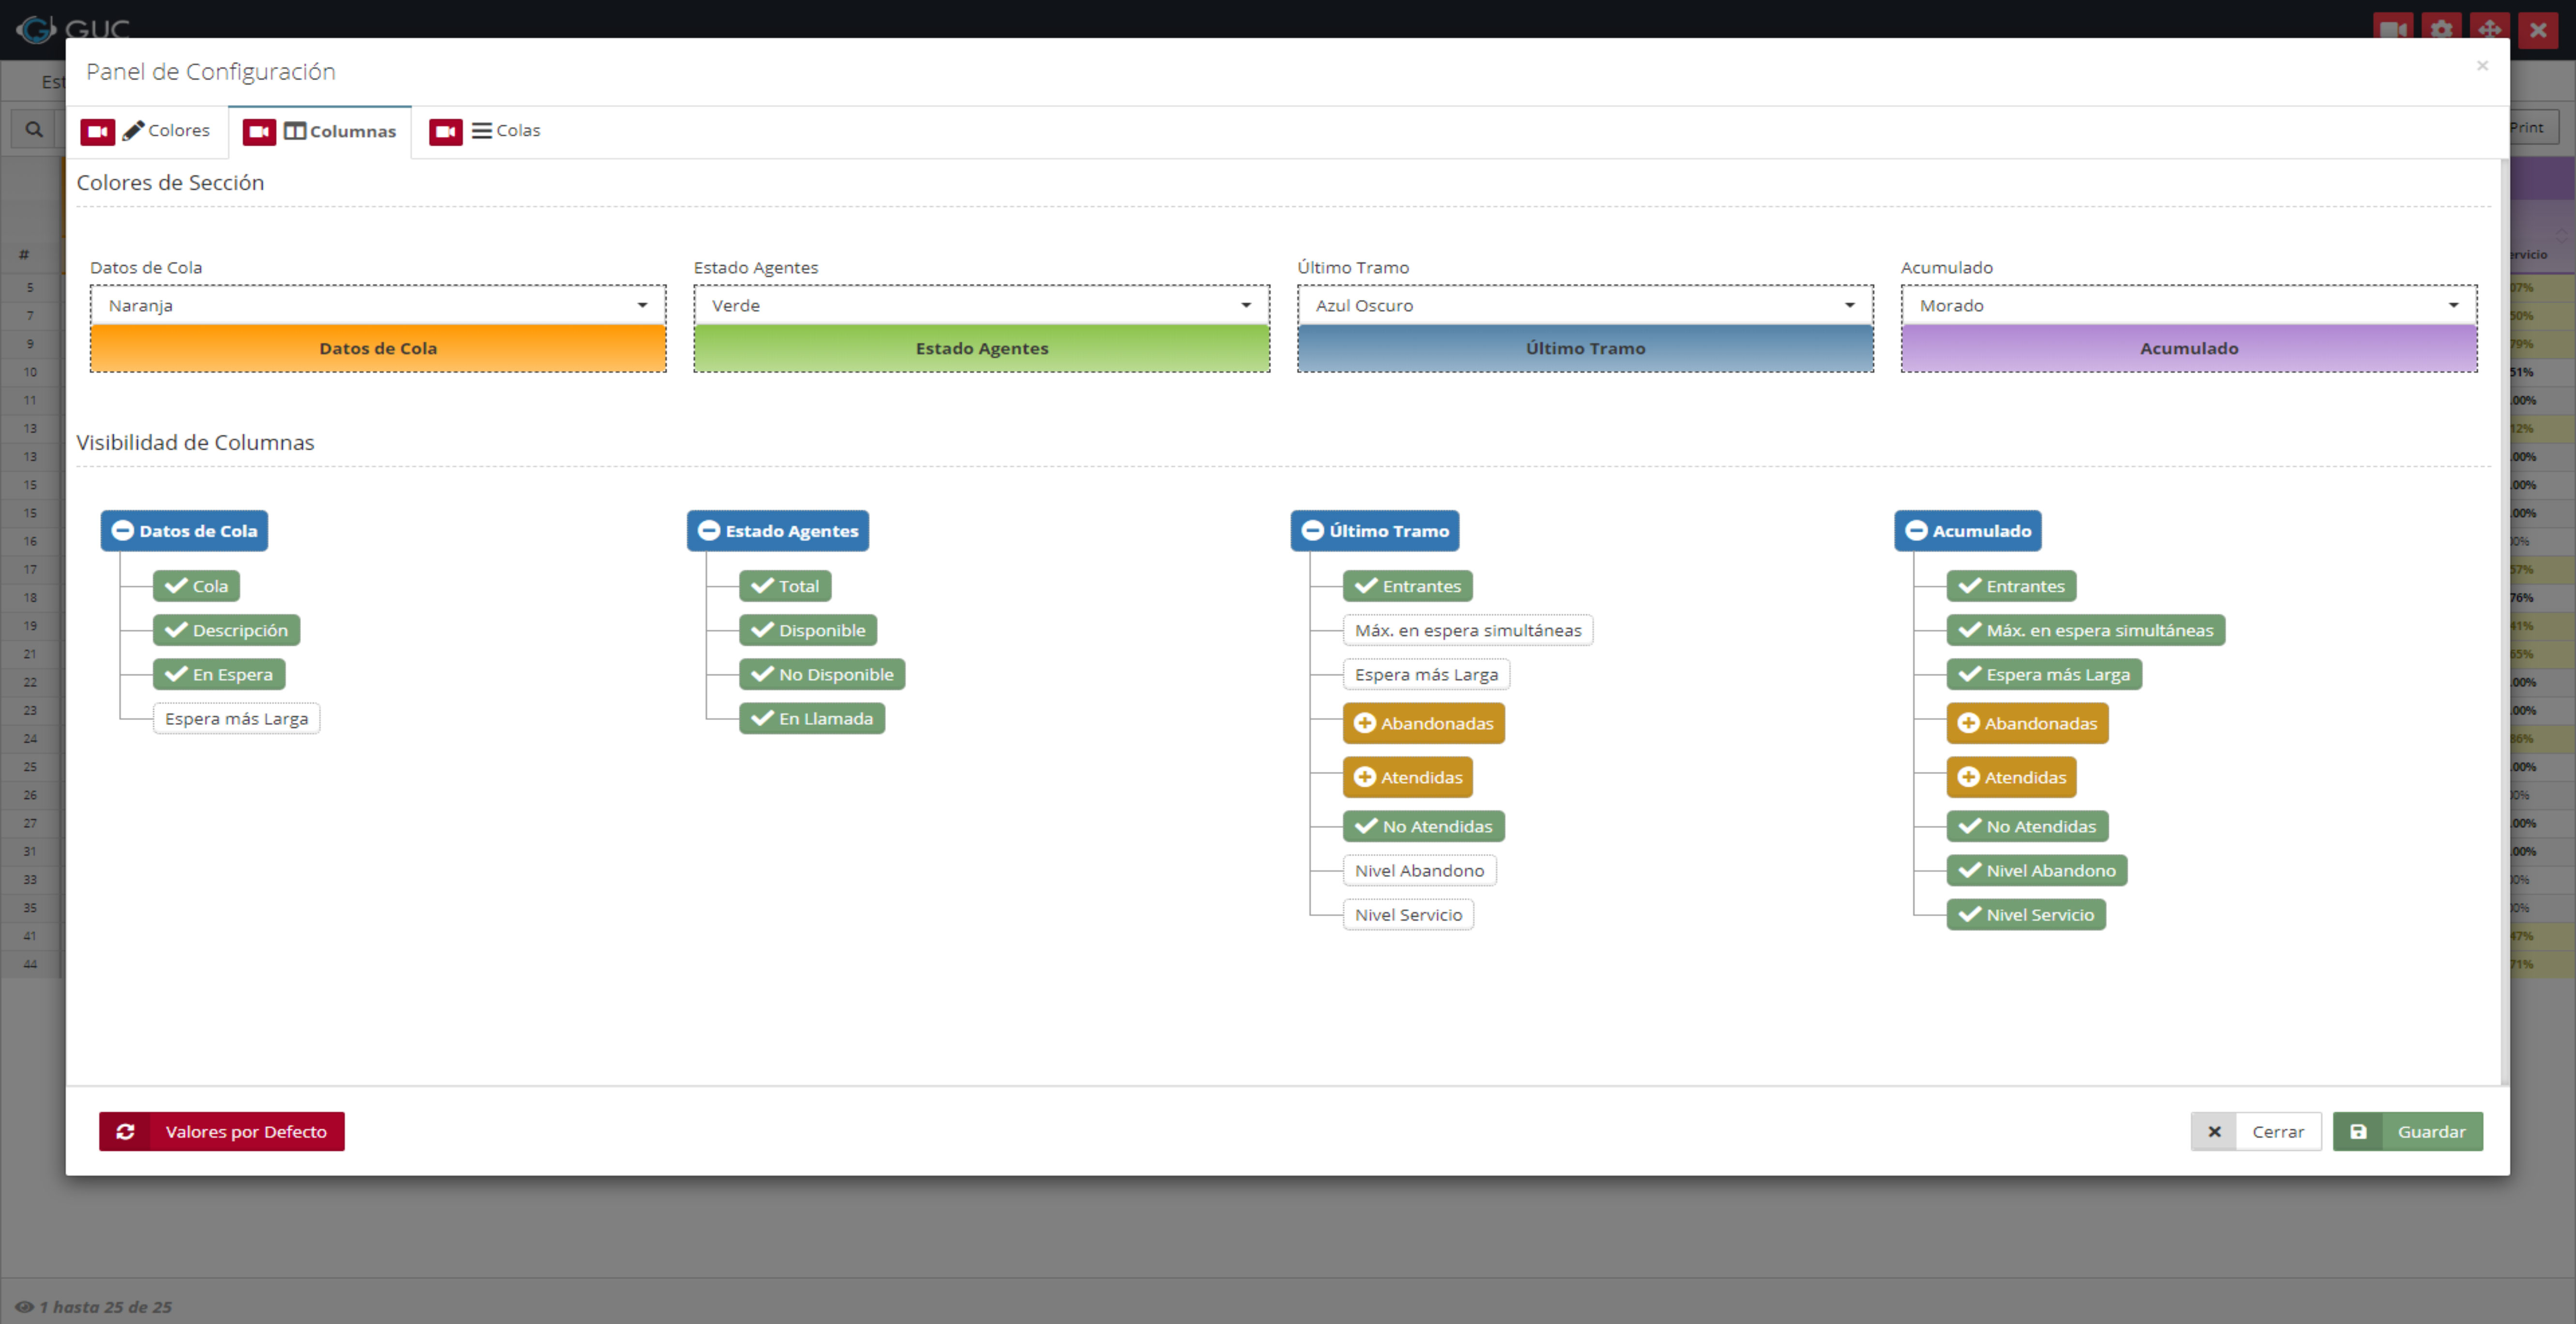The width and height of the screenshot is (2576, 1324).
Task: Enable Espera más Larga under Datos de Cola
Action: click(x=237, y=718)
